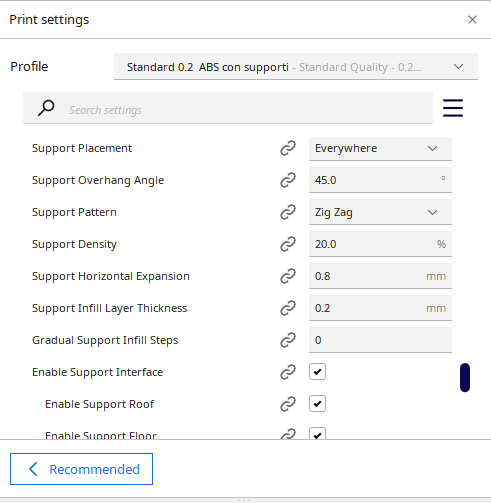Screen dimensions: 491x503
Task: Click the link icon beside Support Placement
Action: (288, 148)
